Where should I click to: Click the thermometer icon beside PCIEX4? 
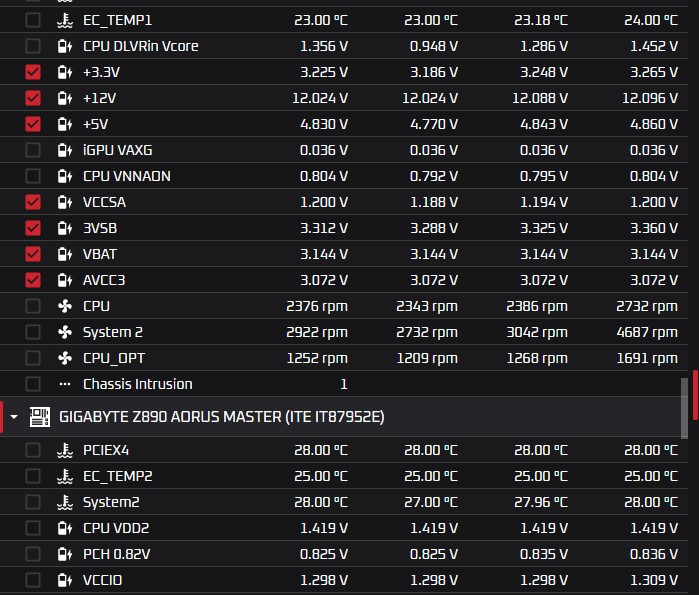64,450
